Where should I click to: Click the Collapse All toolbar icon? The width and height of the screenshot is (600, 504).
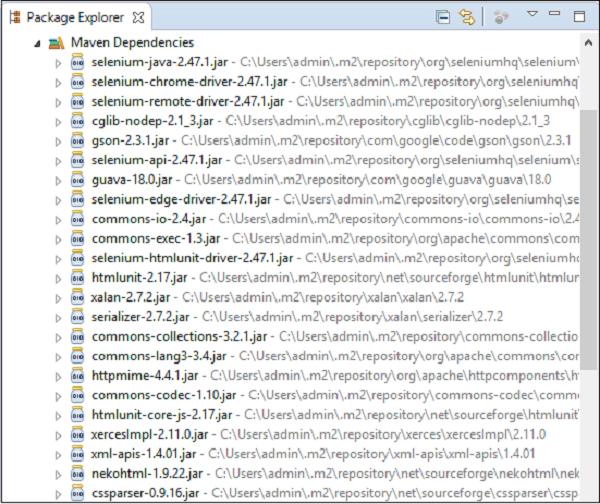tap(443, 17)
